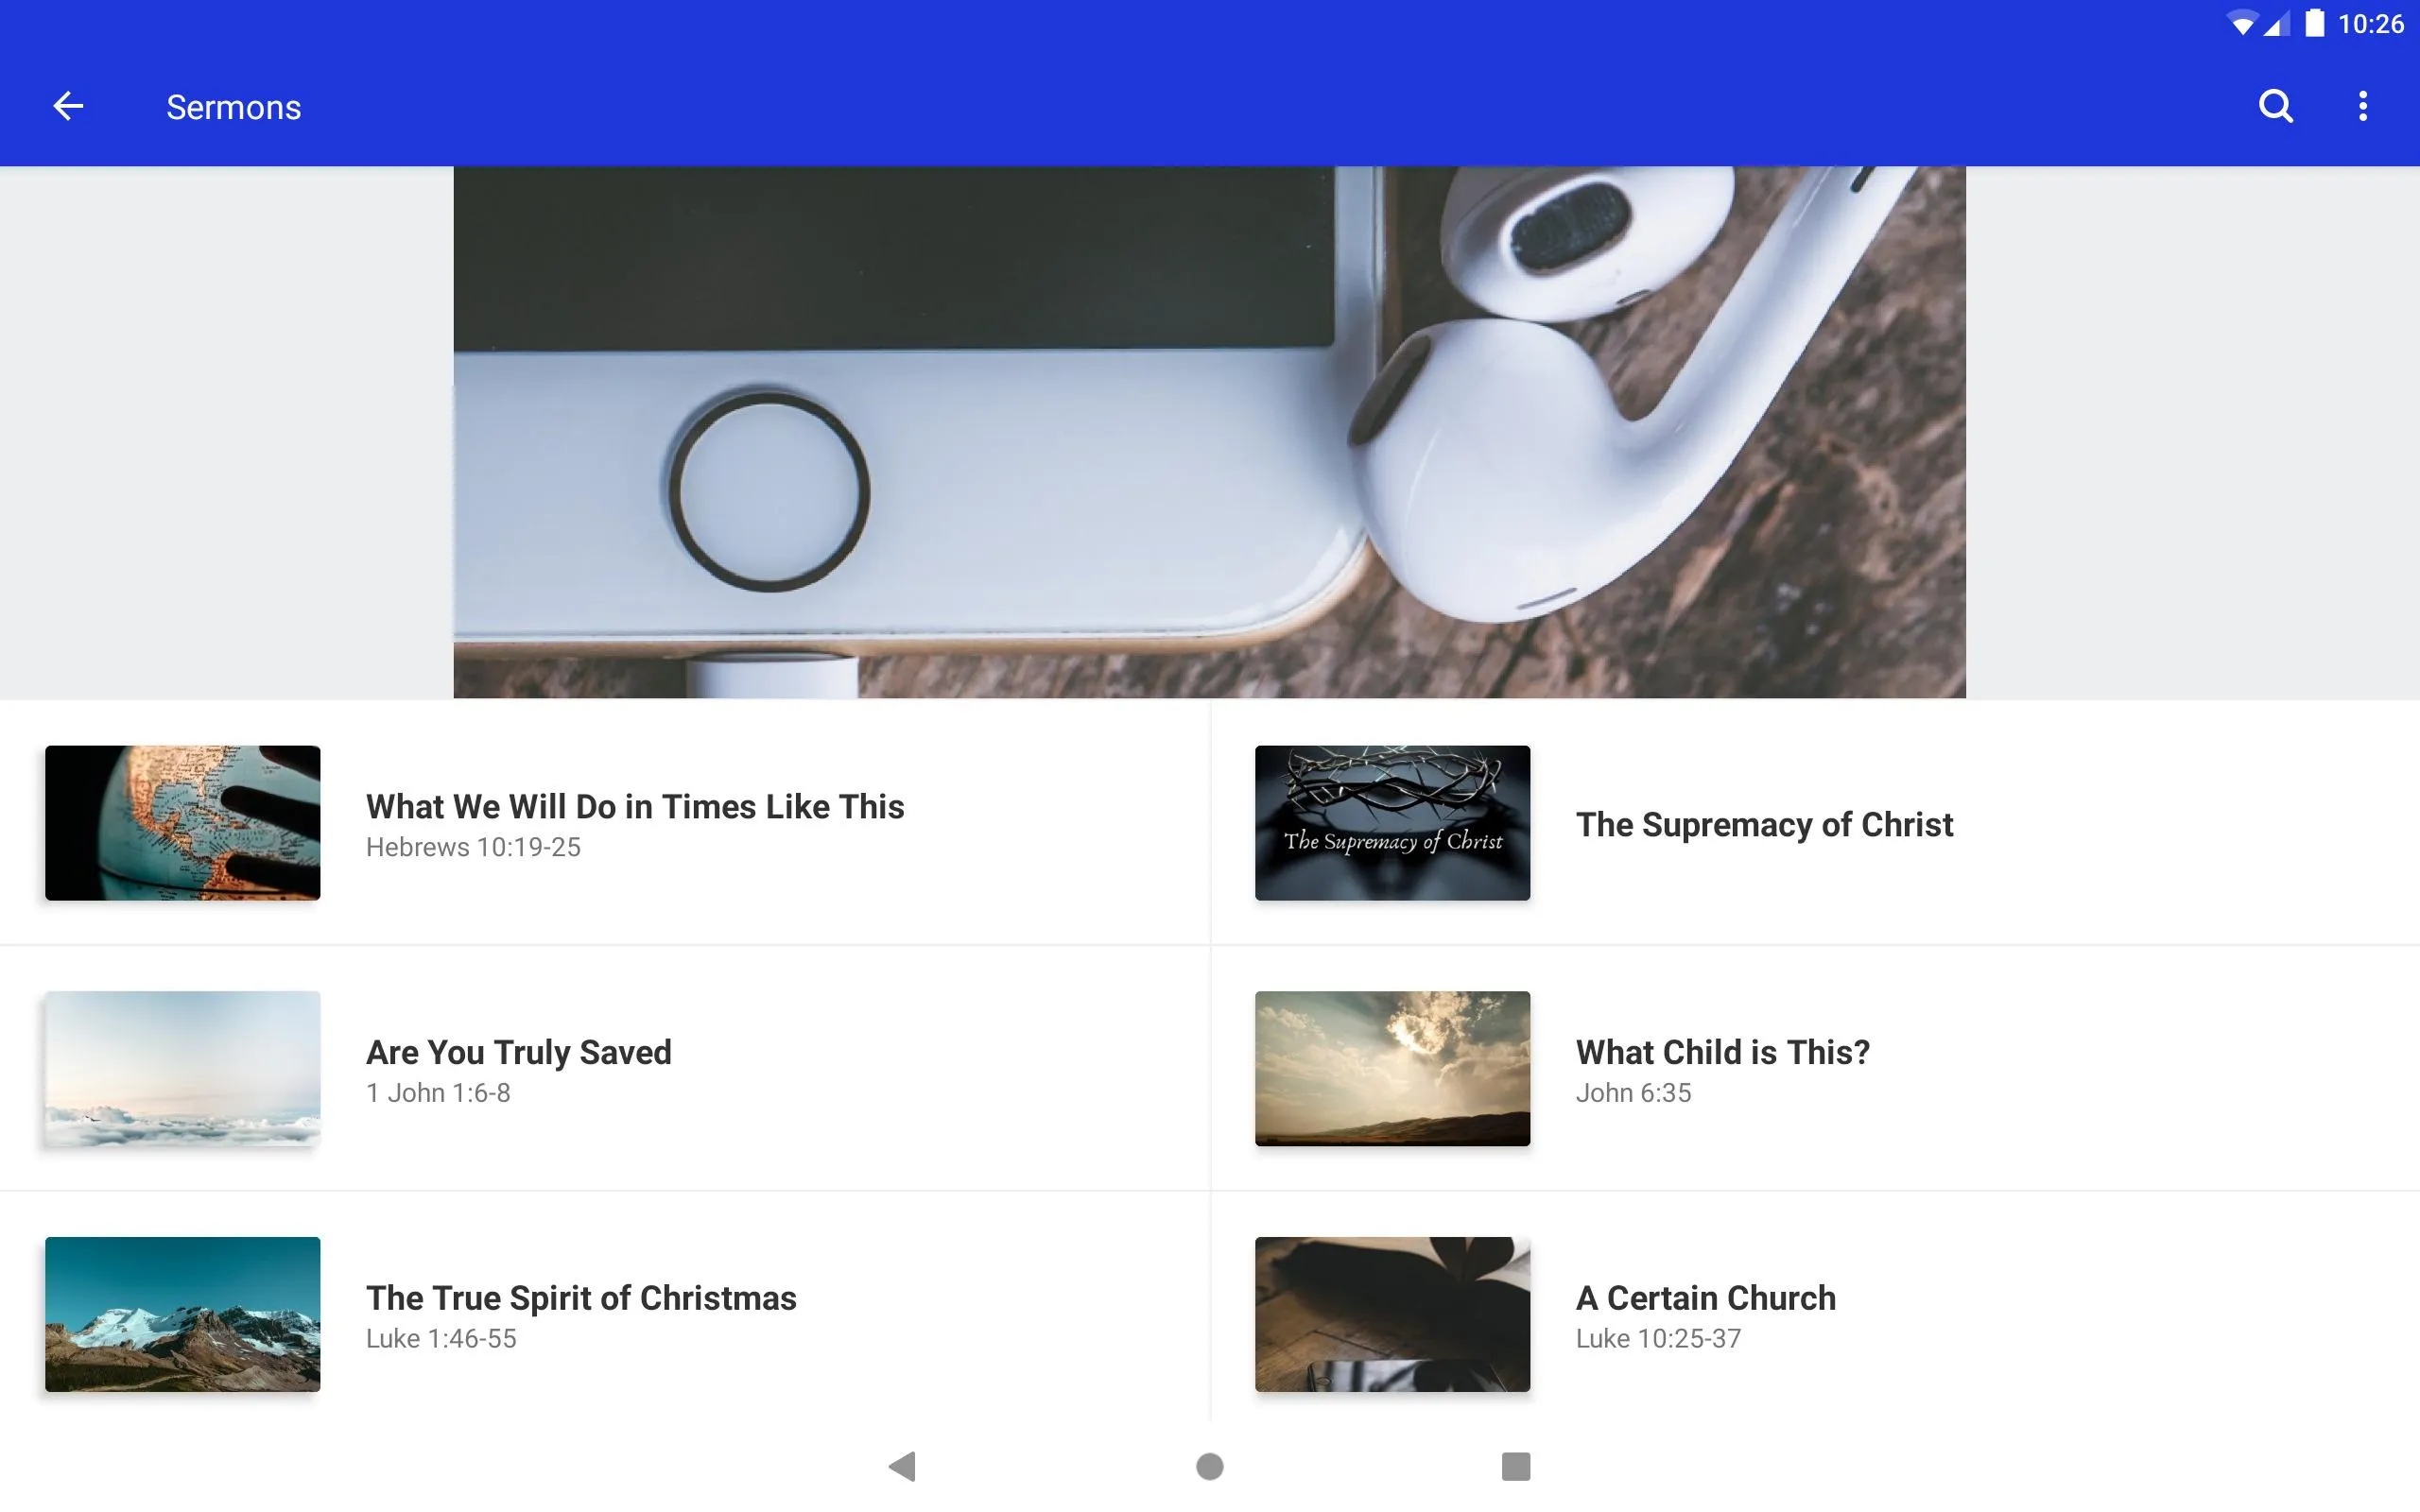The height and width of the screenshot is (1512, 2420).
Task: Tap the search icon in toolbar
Action: pyautogui.click(x=2277, y=106)
